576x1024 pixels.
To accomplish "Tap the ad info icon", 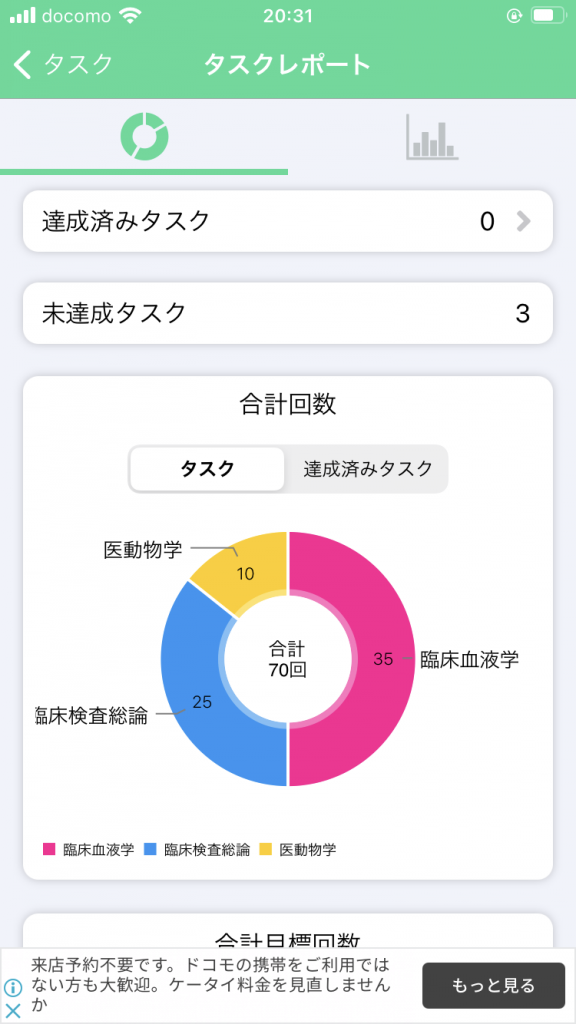I will coord(12,987).
